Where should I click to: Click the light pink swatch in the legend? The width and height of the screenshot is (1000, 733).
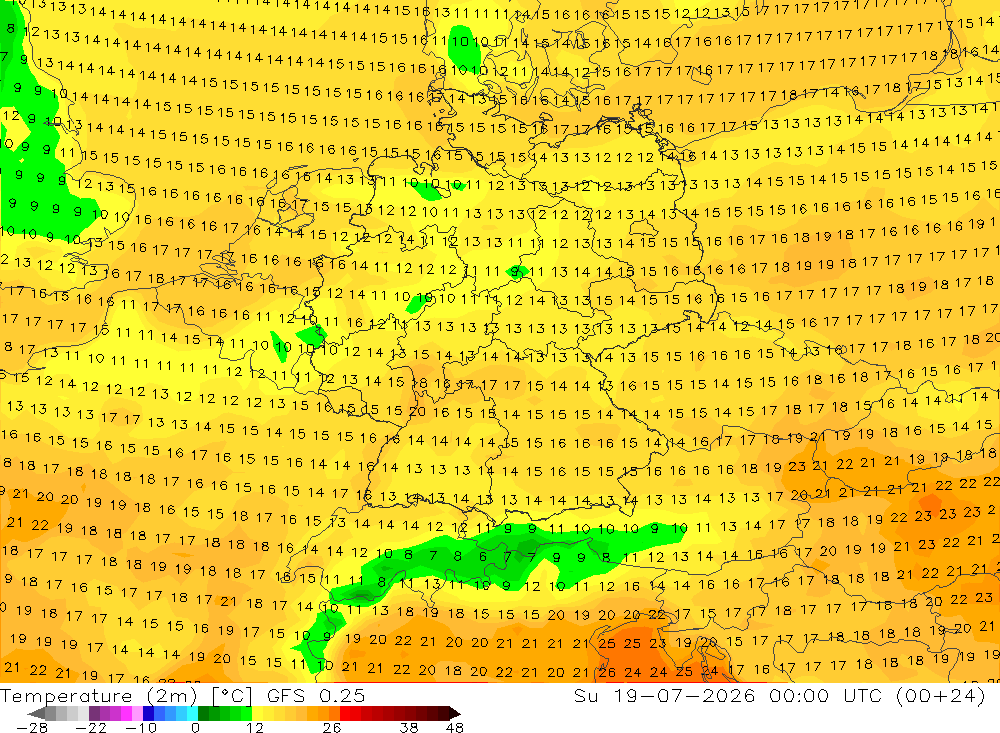137,713
